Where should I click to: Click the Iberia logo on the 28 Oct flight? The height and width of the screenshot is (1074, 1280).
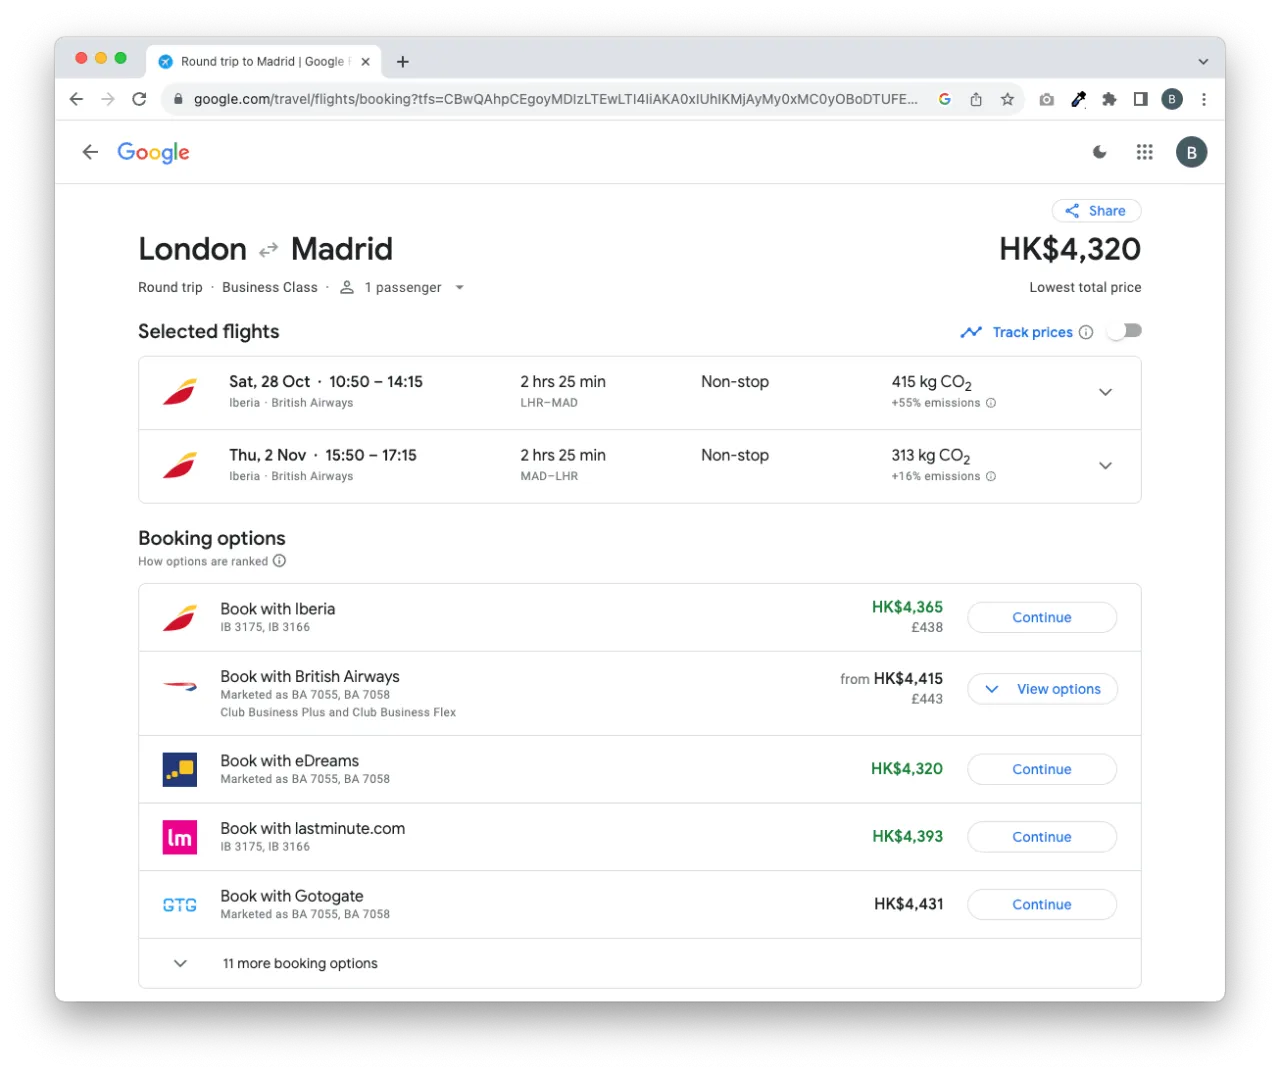(x=180, y=392)
